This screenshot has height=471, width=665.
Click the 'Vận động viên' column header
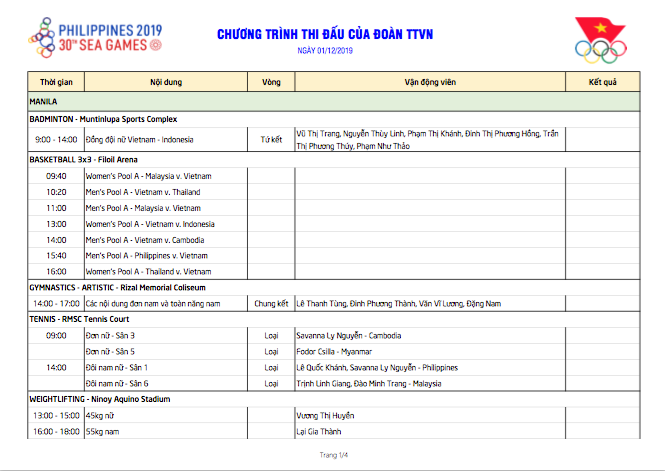coord(430,82)
